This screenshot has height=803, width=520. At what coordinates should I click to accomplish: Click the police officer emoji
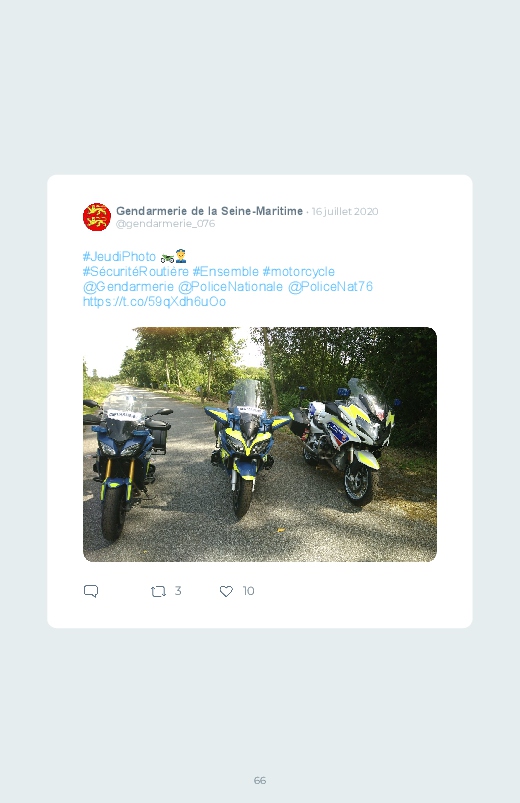coord(180,256)
